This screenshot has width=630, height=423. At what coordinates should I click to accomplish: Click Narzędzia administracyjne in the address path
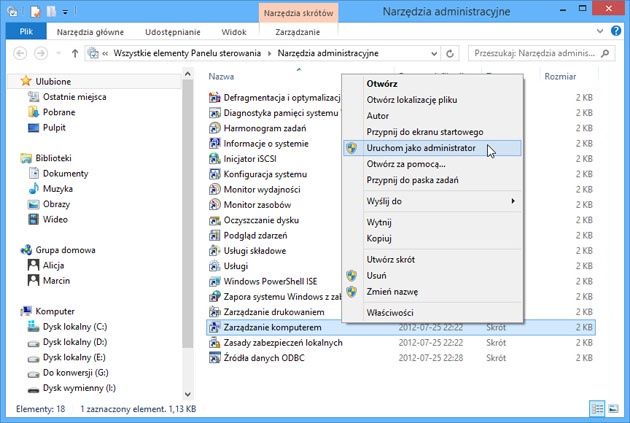click(328, 53)
